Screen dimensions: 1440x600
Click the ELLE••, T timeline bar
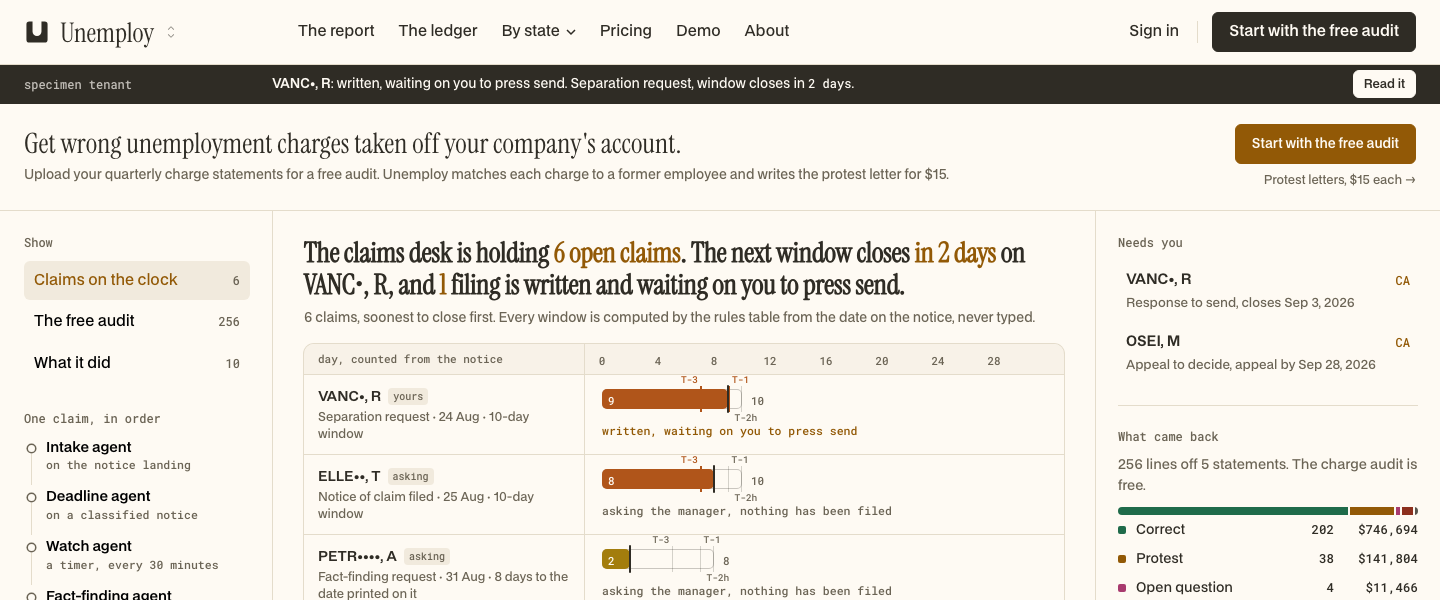671,480
